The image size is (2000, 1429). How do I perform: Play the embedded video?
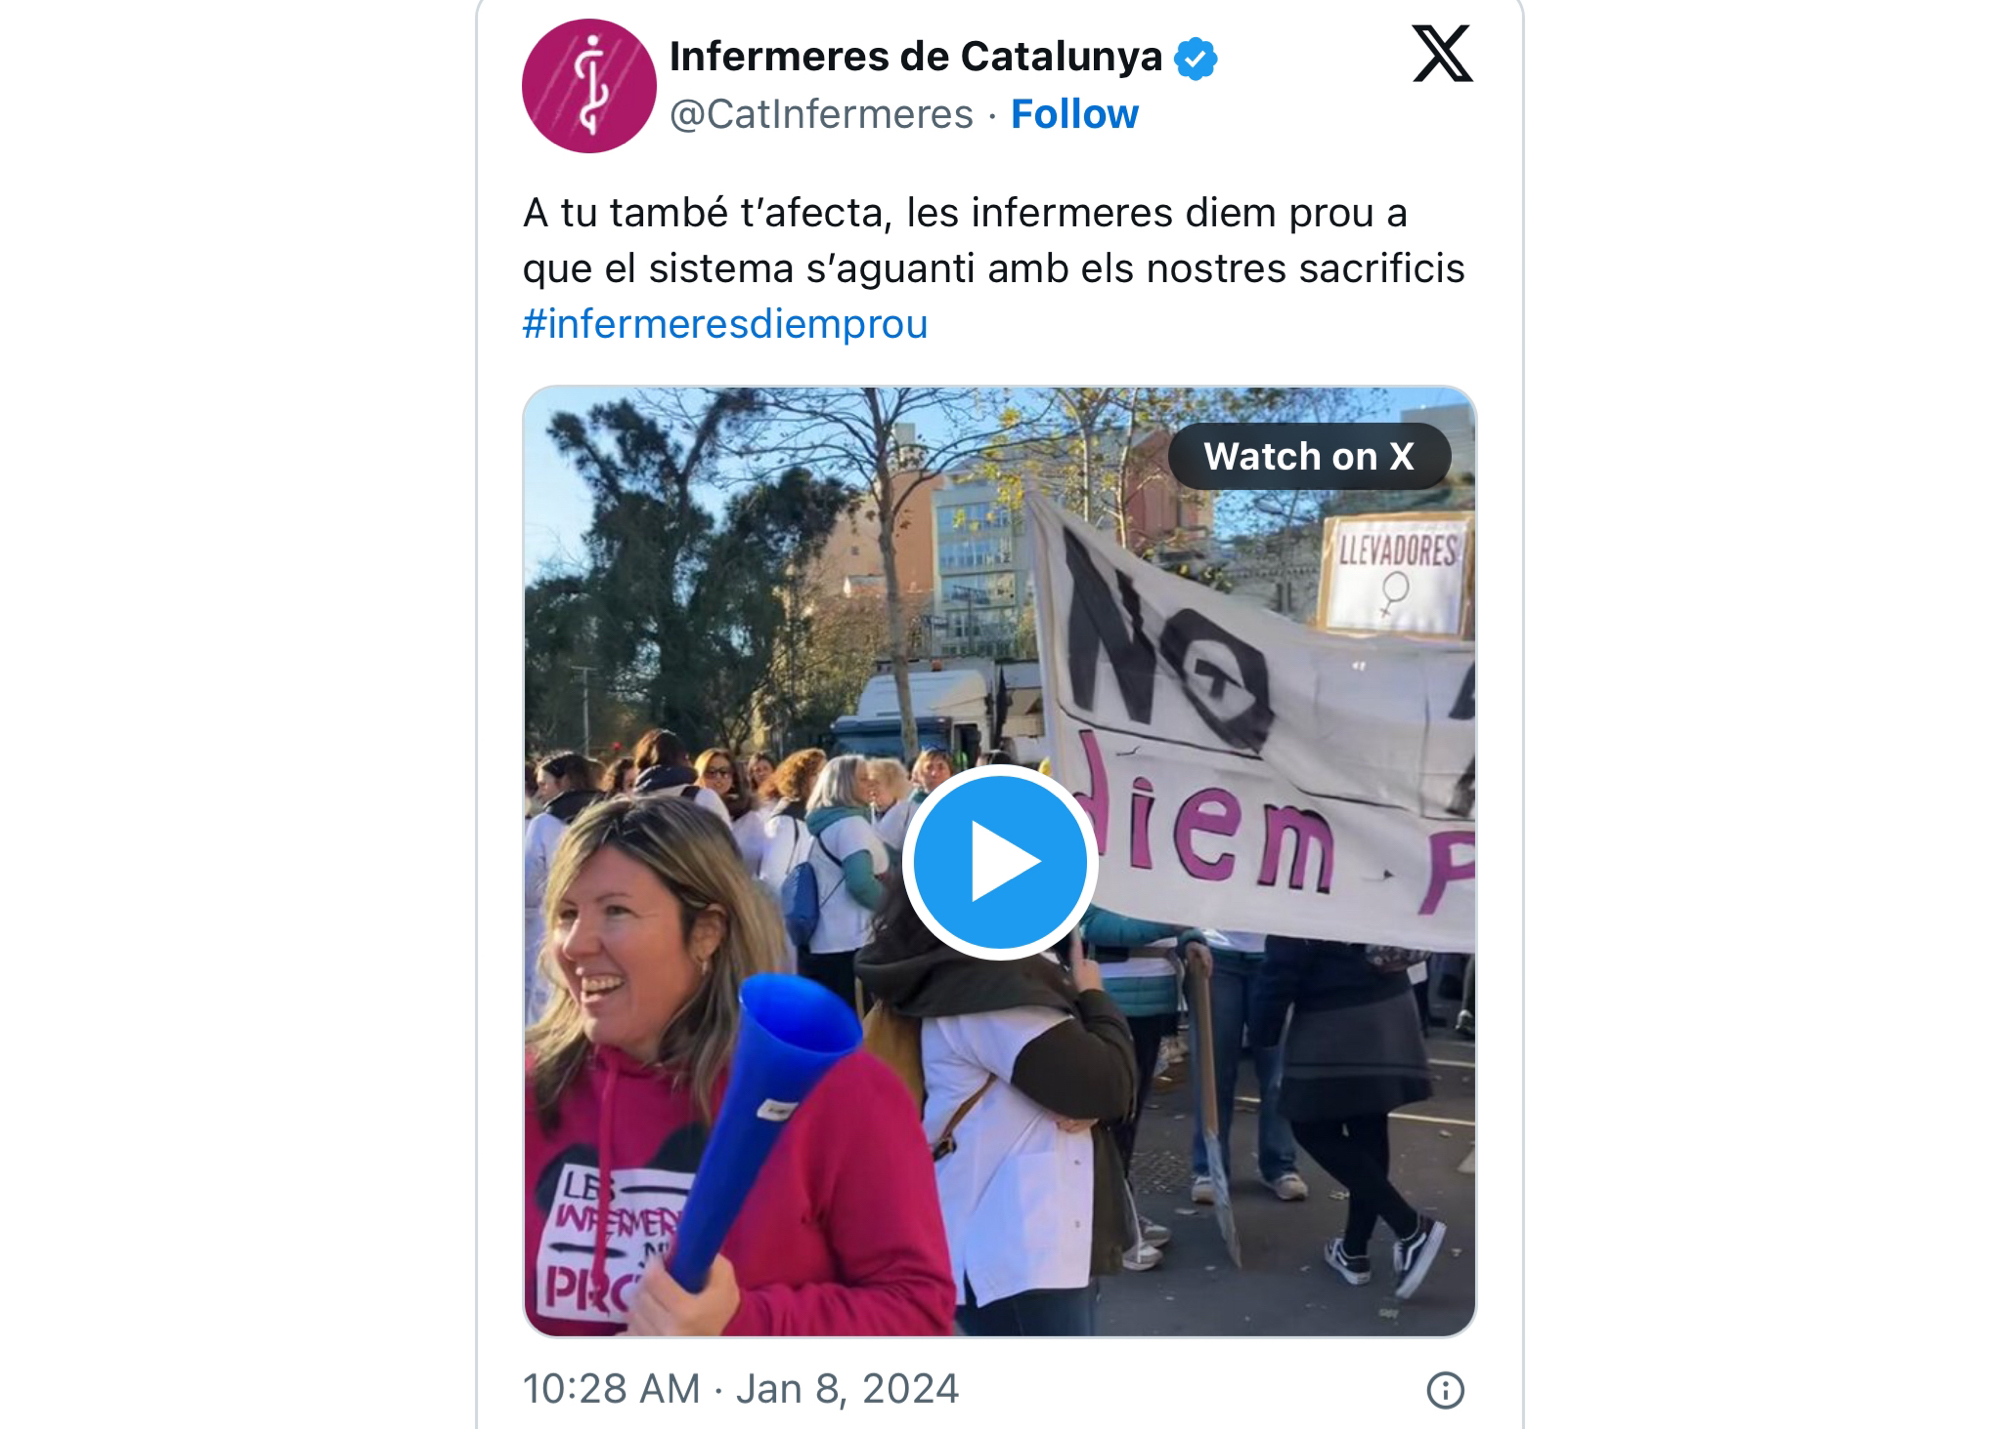pyautogui.click(x=1000, y=861)
